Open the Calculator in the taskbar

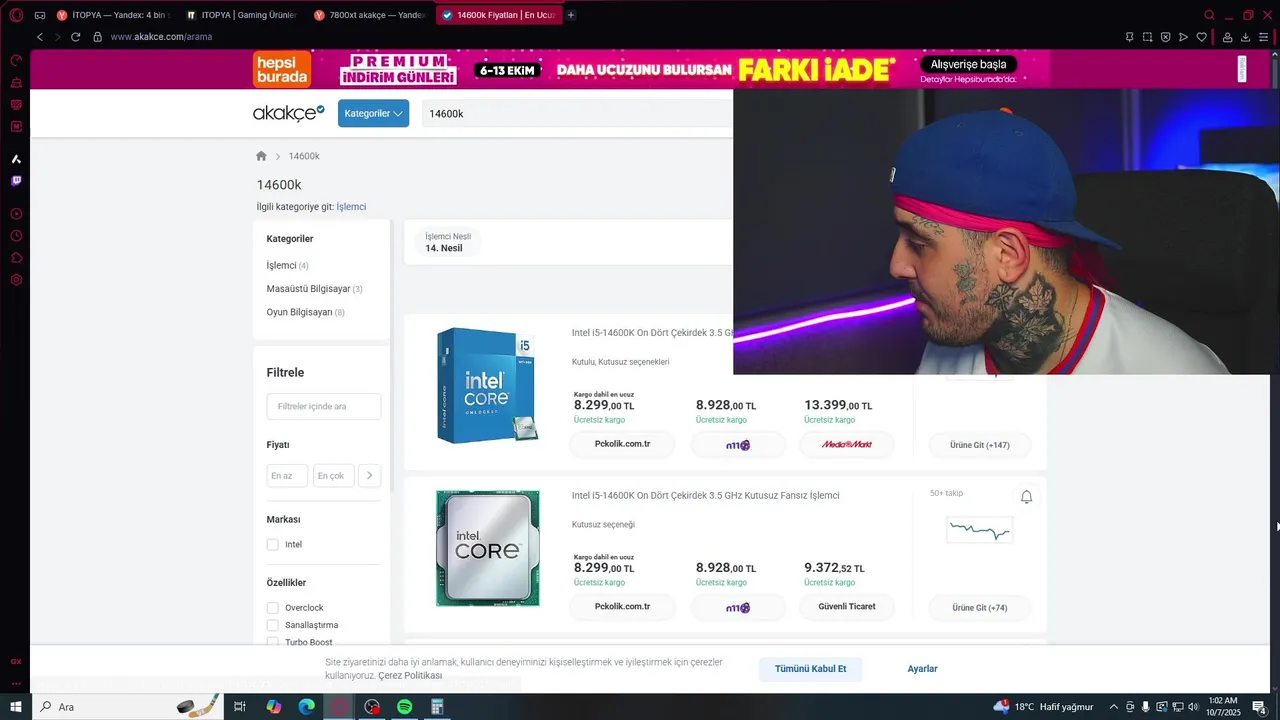click(437, 707)
